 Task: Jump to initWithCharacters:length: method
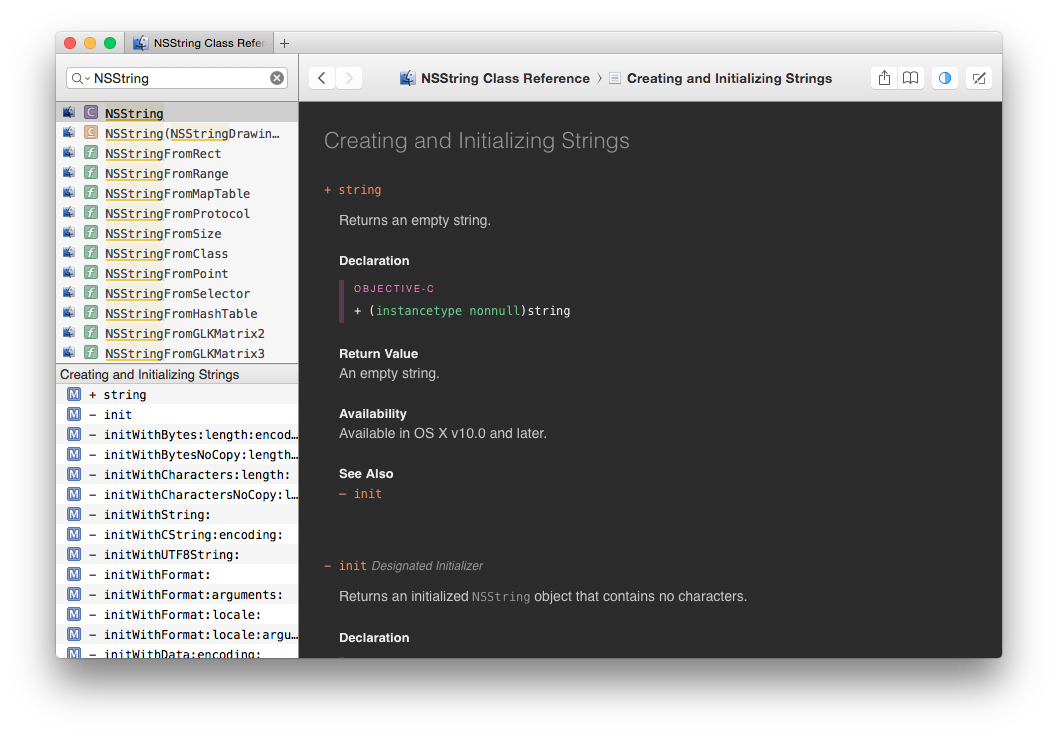177,474
